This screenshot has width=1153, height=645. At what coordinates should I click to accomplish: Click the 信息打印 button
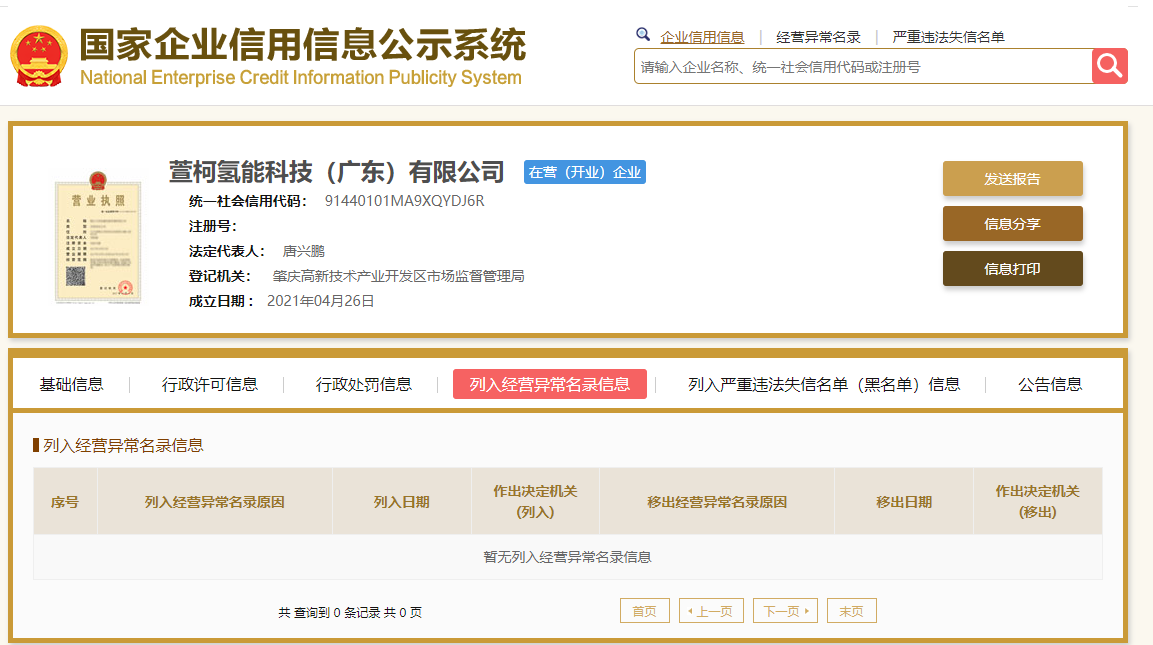tap(1013, 268)
